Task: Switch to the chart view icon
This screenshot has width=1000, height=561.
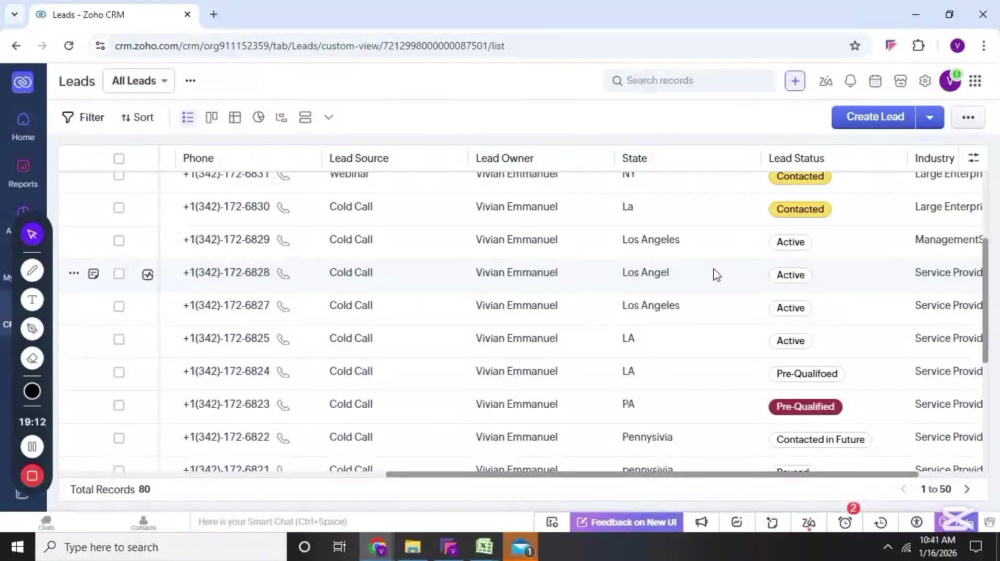Action: point(258,117)
